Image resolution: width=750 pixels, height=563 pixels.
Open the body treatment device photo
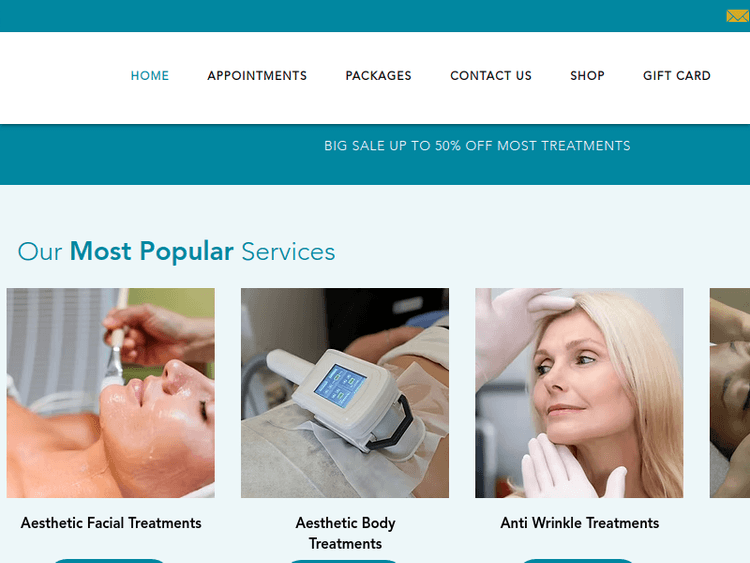345,393
